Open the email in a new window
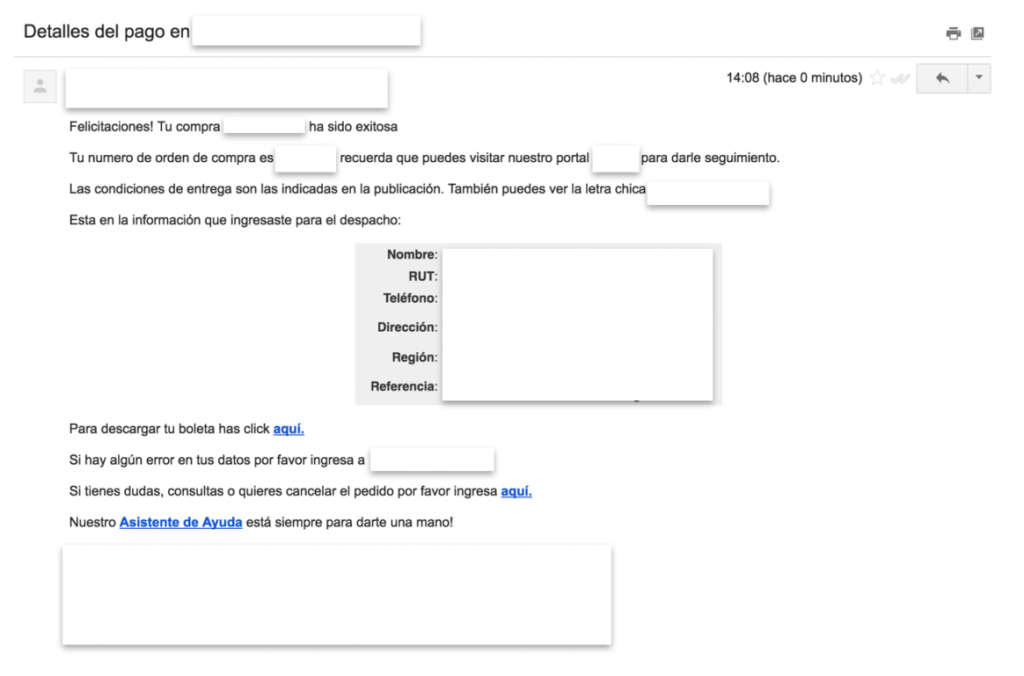The height and width of the screenshot is (676, 1024). click(978, 33)
